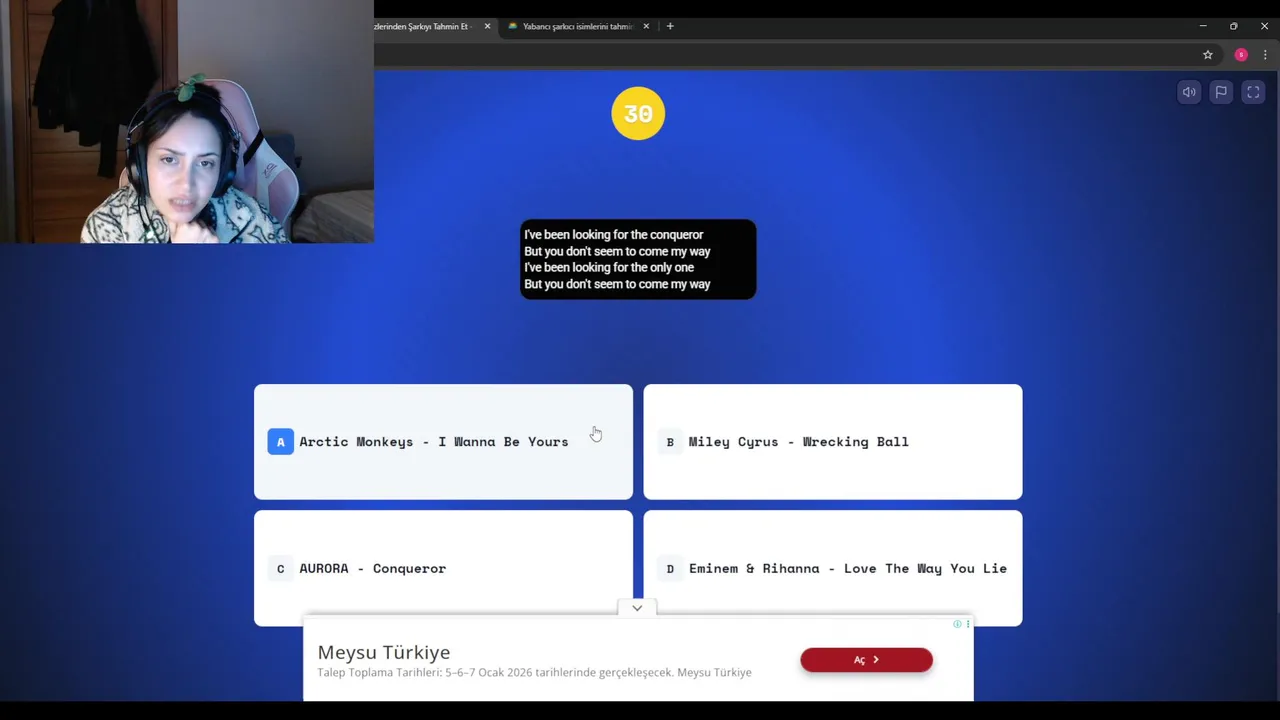Click the flag report icon
1280x720 pixels.
[1221, 92]
